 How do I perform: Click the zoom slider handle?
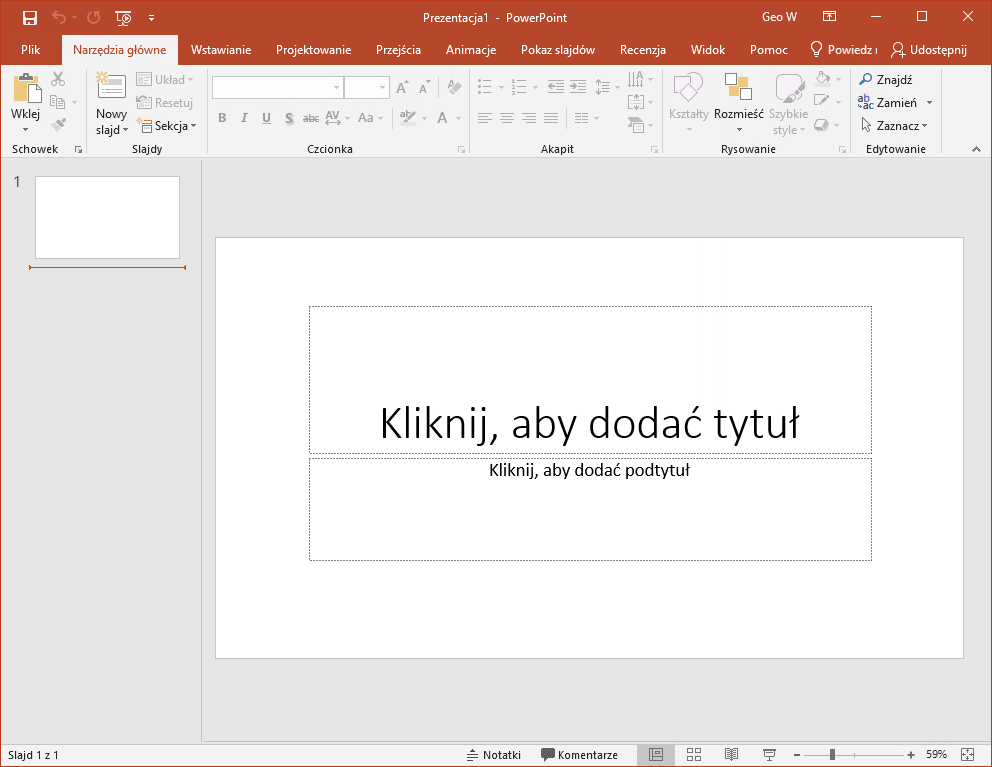[x=832, y=755]
